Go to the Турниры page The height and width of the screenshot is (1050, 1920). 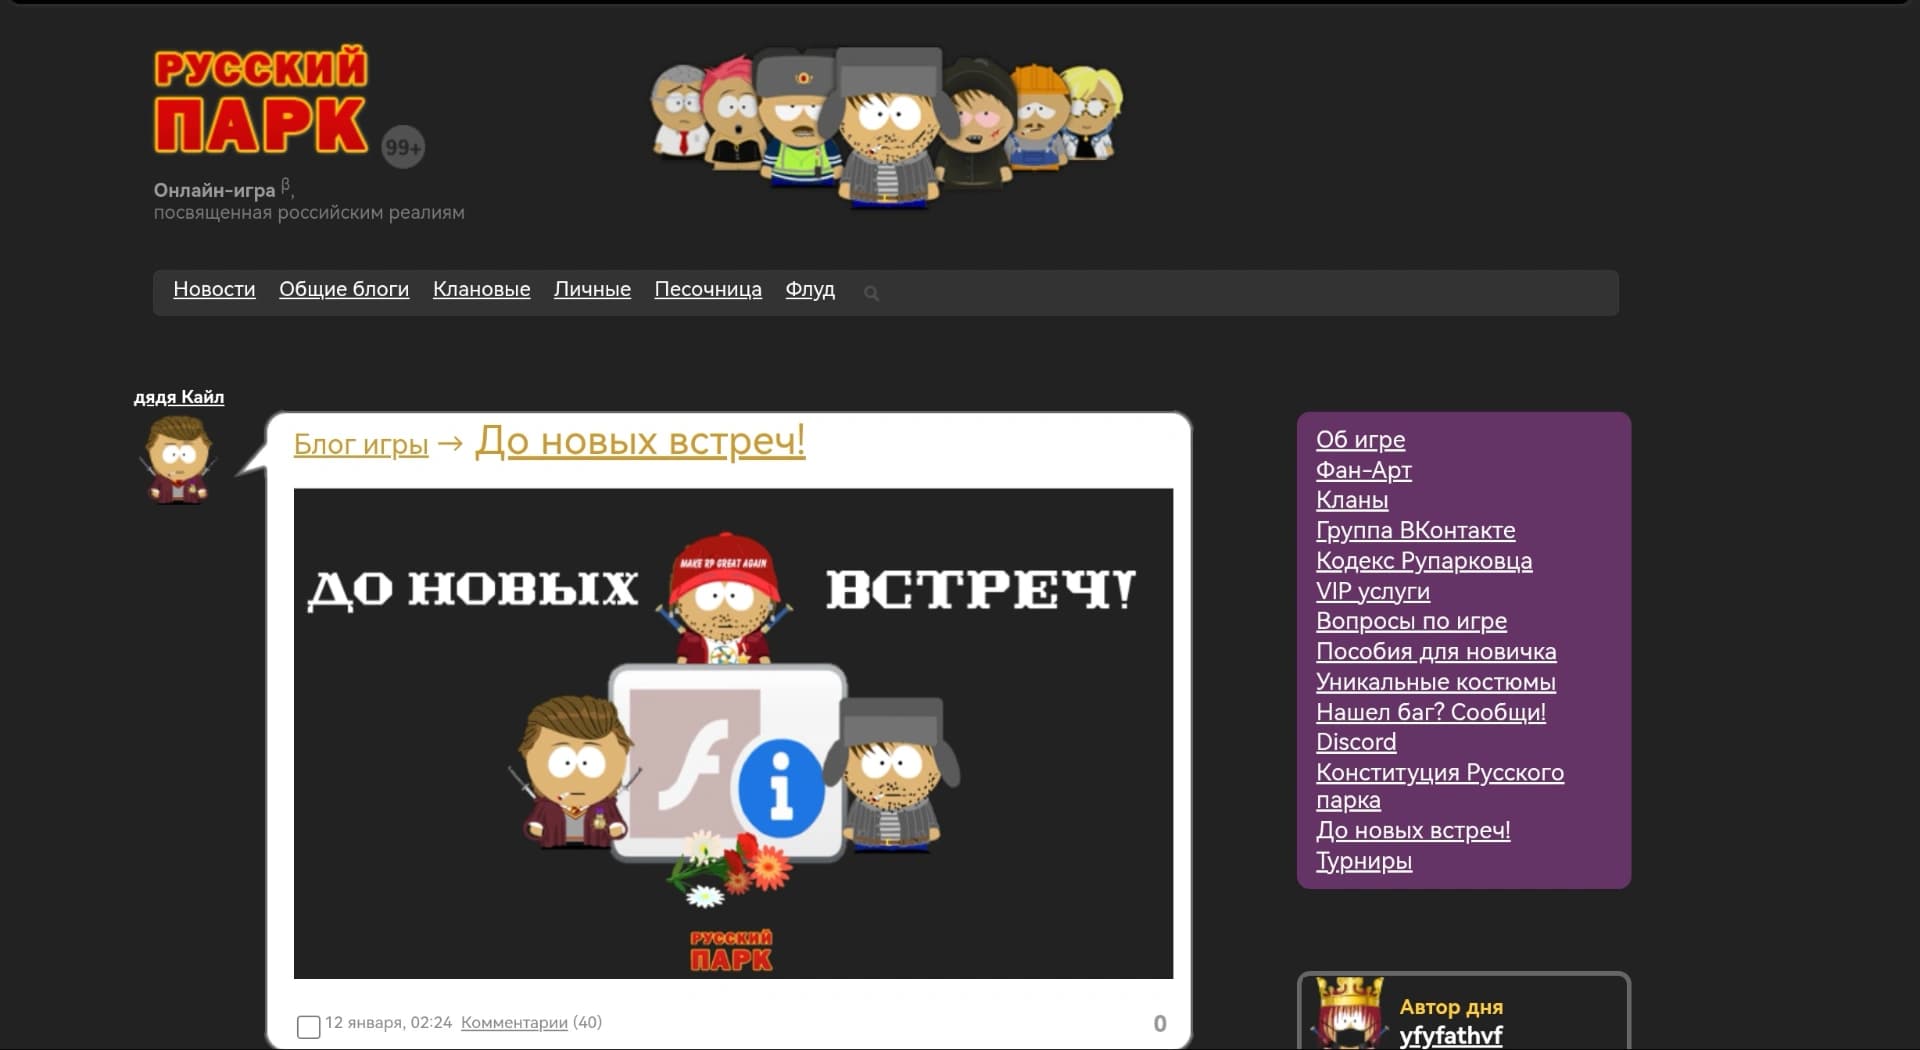tap(1364, 861)
